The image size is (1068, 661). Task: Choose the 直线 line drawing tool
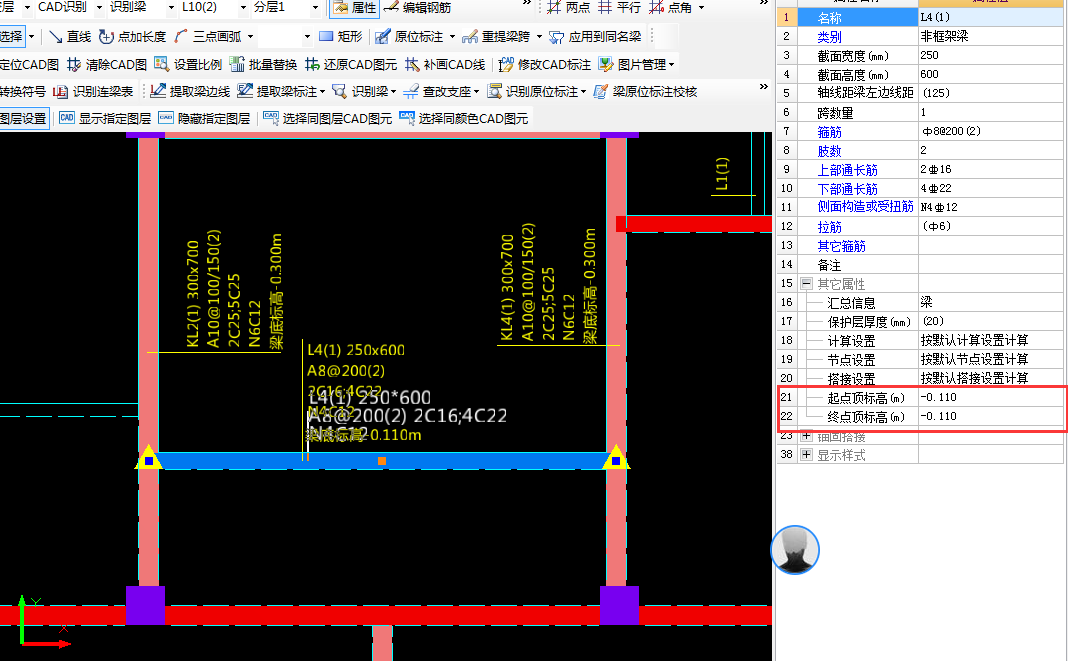point(70,36)
